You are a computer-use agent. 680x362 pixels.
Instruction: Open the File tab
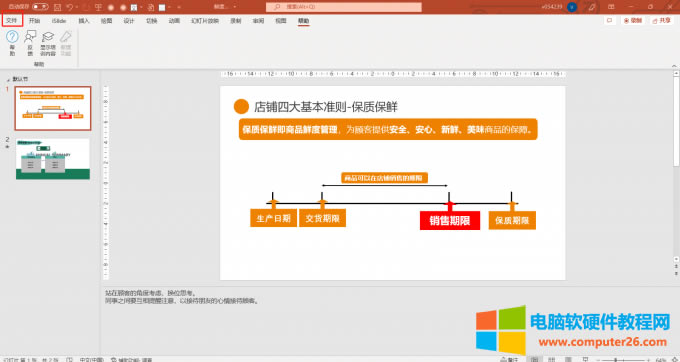coord(12,20)
